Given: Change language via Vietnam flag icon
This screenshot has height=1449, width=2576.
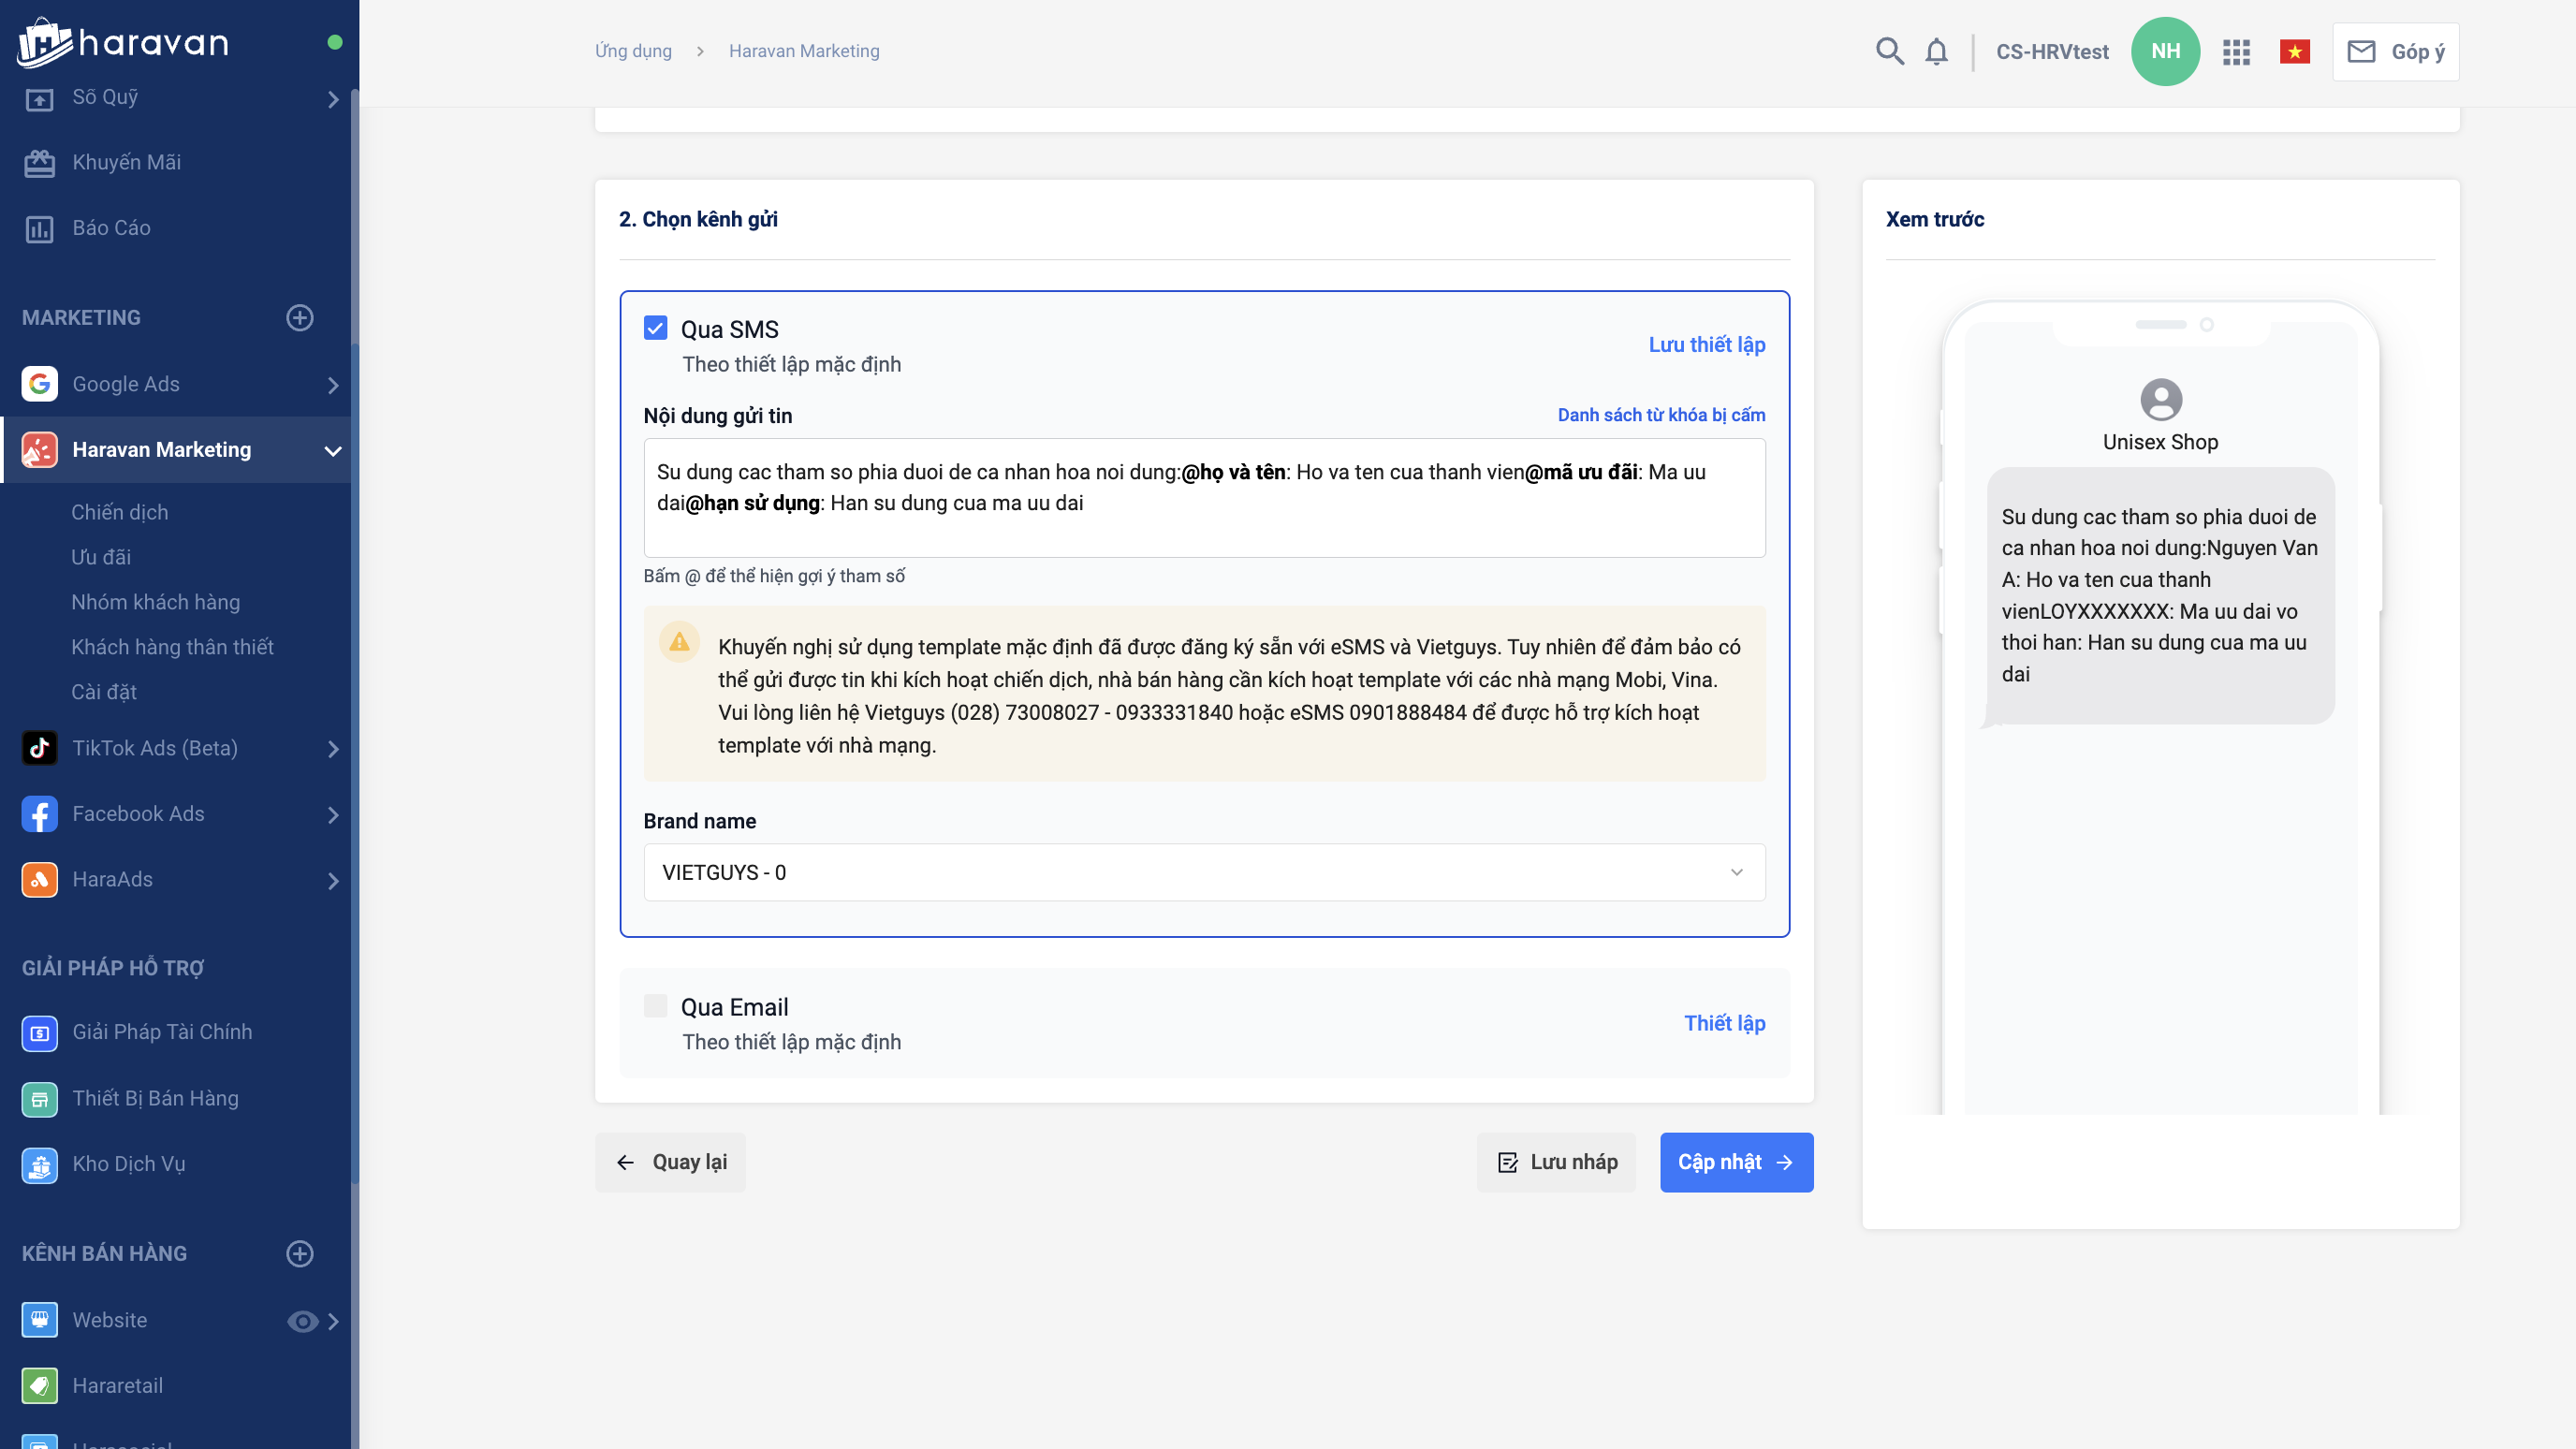Looking at the screenshot, I should pos(2294,51).
